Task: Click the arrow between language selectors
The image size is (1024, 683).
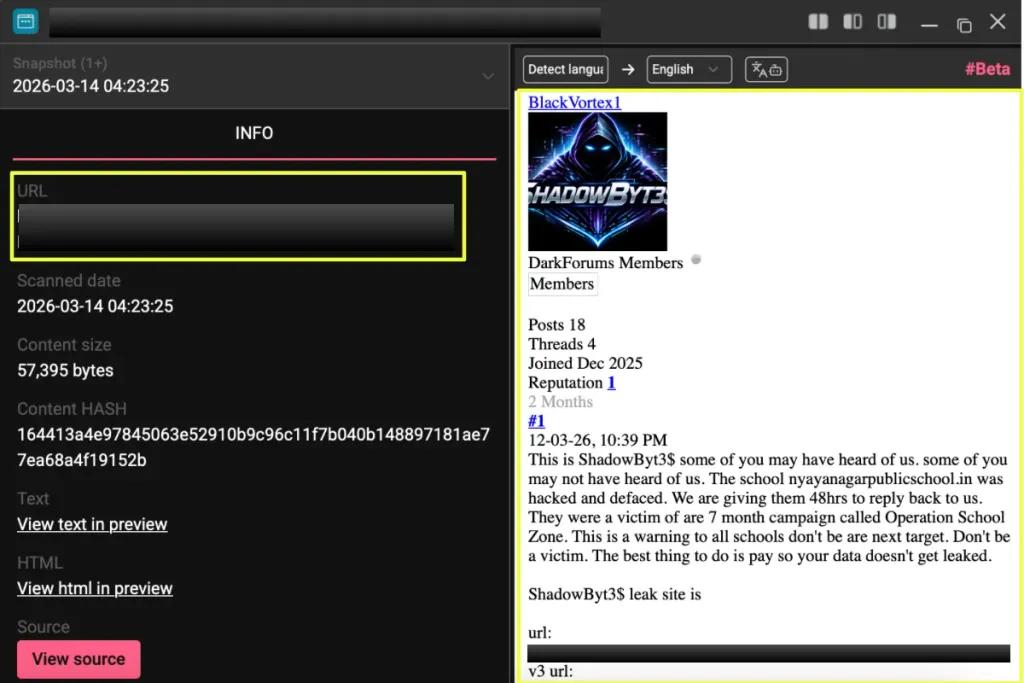Action: (x=628, y=69)
